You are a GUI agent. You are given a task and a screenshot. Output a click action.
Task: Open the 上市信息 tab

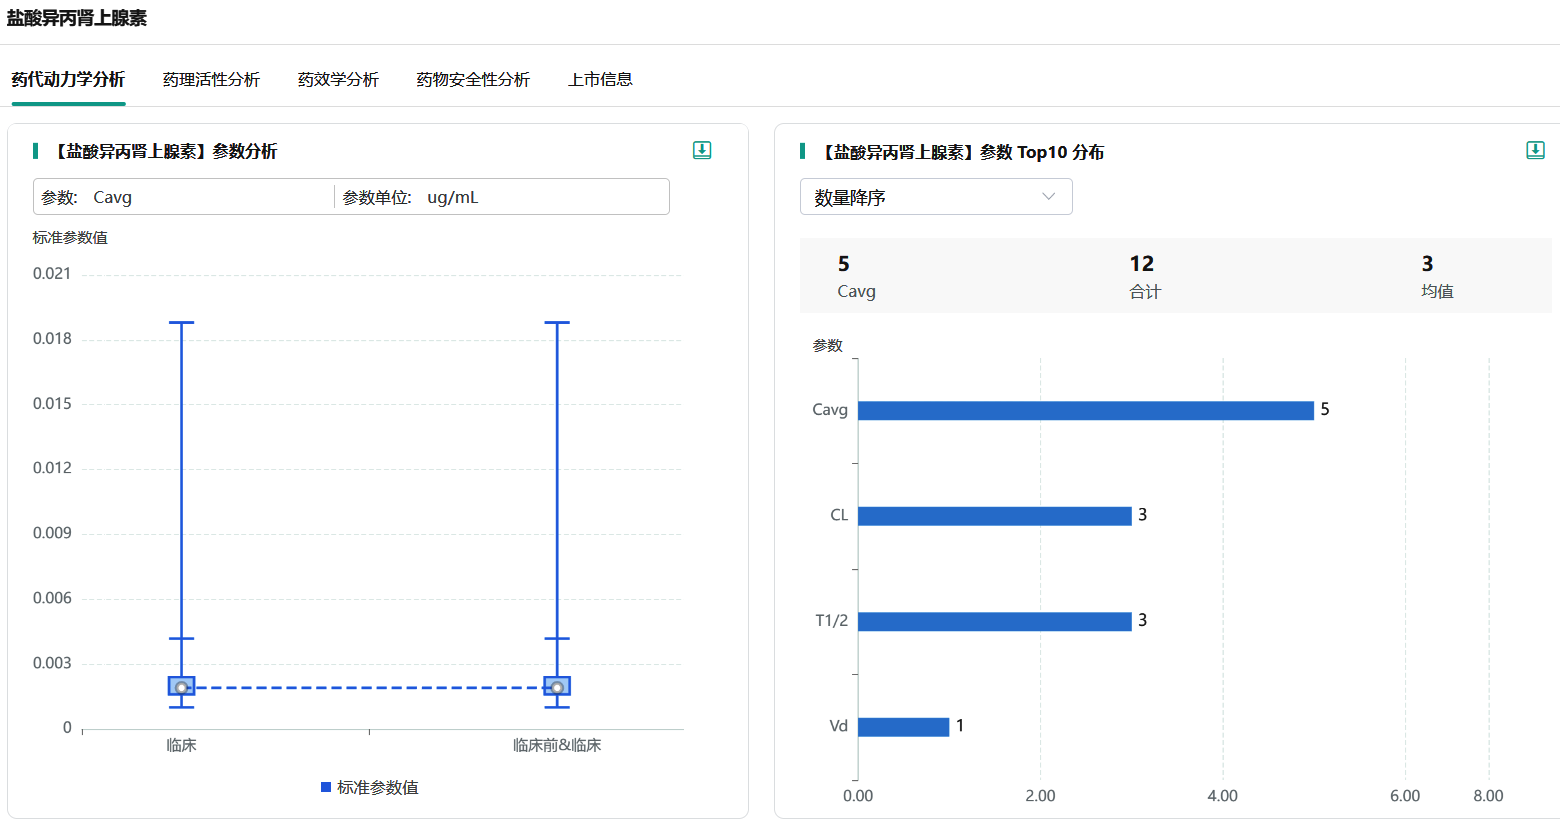[600, 80]
